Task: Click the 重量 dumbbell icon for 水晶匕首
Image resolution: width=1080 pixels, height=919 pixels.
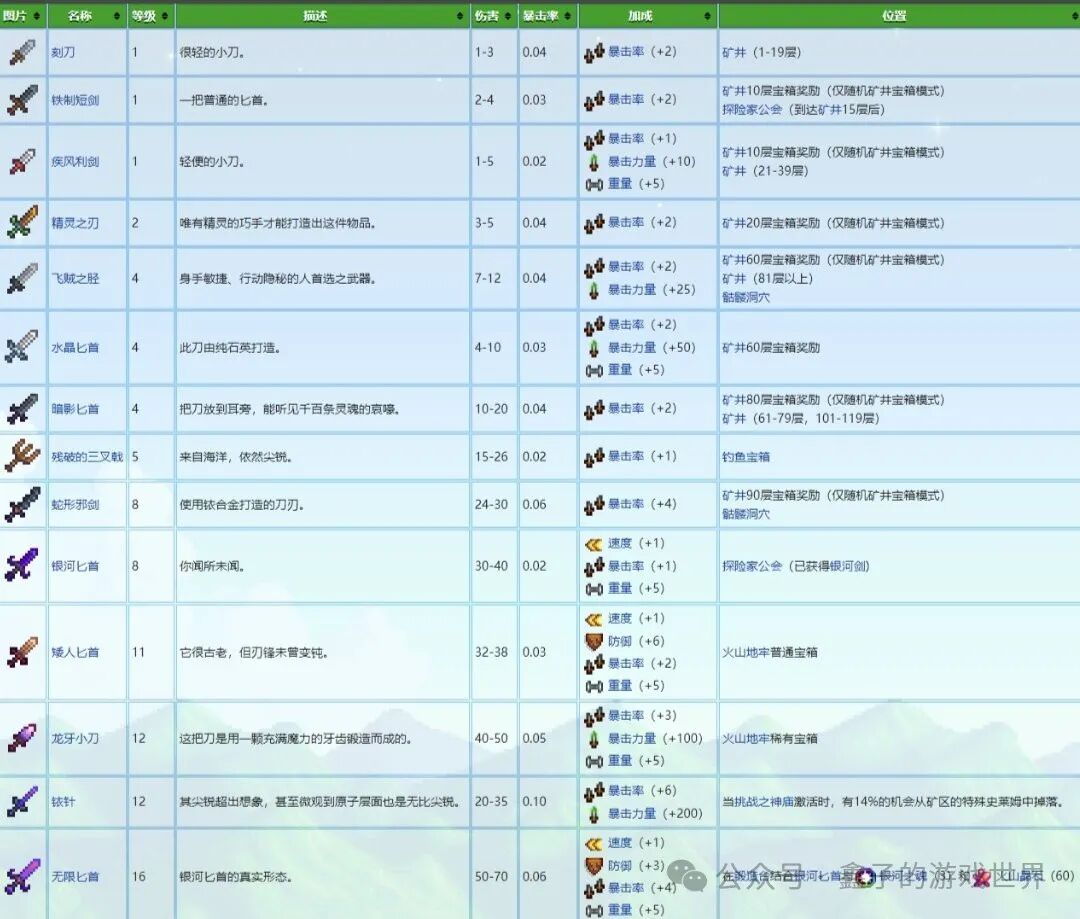Action: point(592,370)
